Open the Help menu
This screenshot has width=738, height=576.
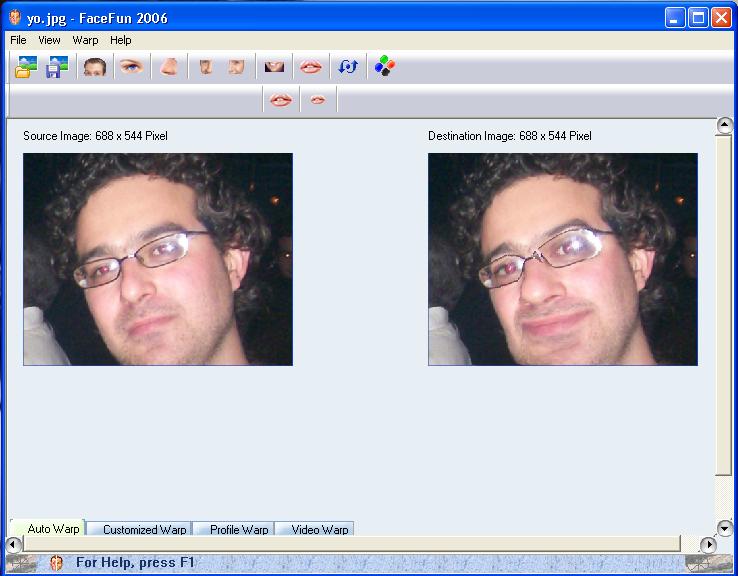(120, 40)
